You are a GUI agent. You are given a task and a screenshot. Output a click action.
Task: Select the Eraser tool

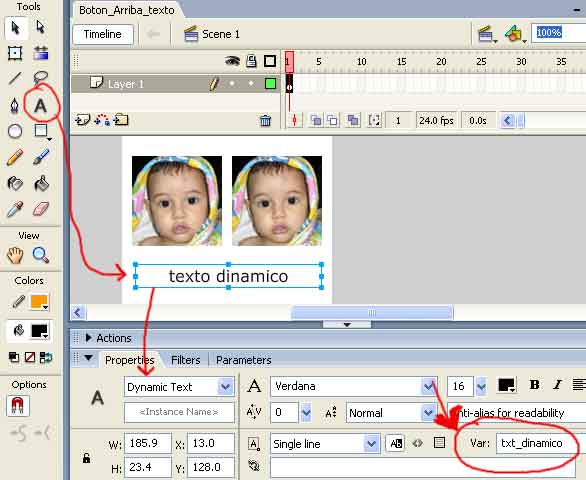click(x=41, y=209)
